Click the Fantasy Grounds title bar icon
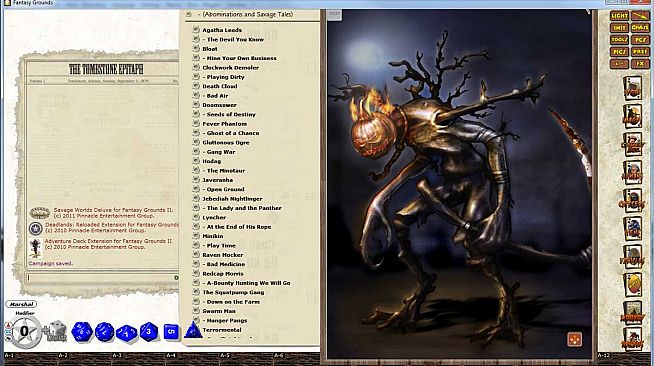The height and width of the screenshot is (366, 654). click(x=7, y=3)
